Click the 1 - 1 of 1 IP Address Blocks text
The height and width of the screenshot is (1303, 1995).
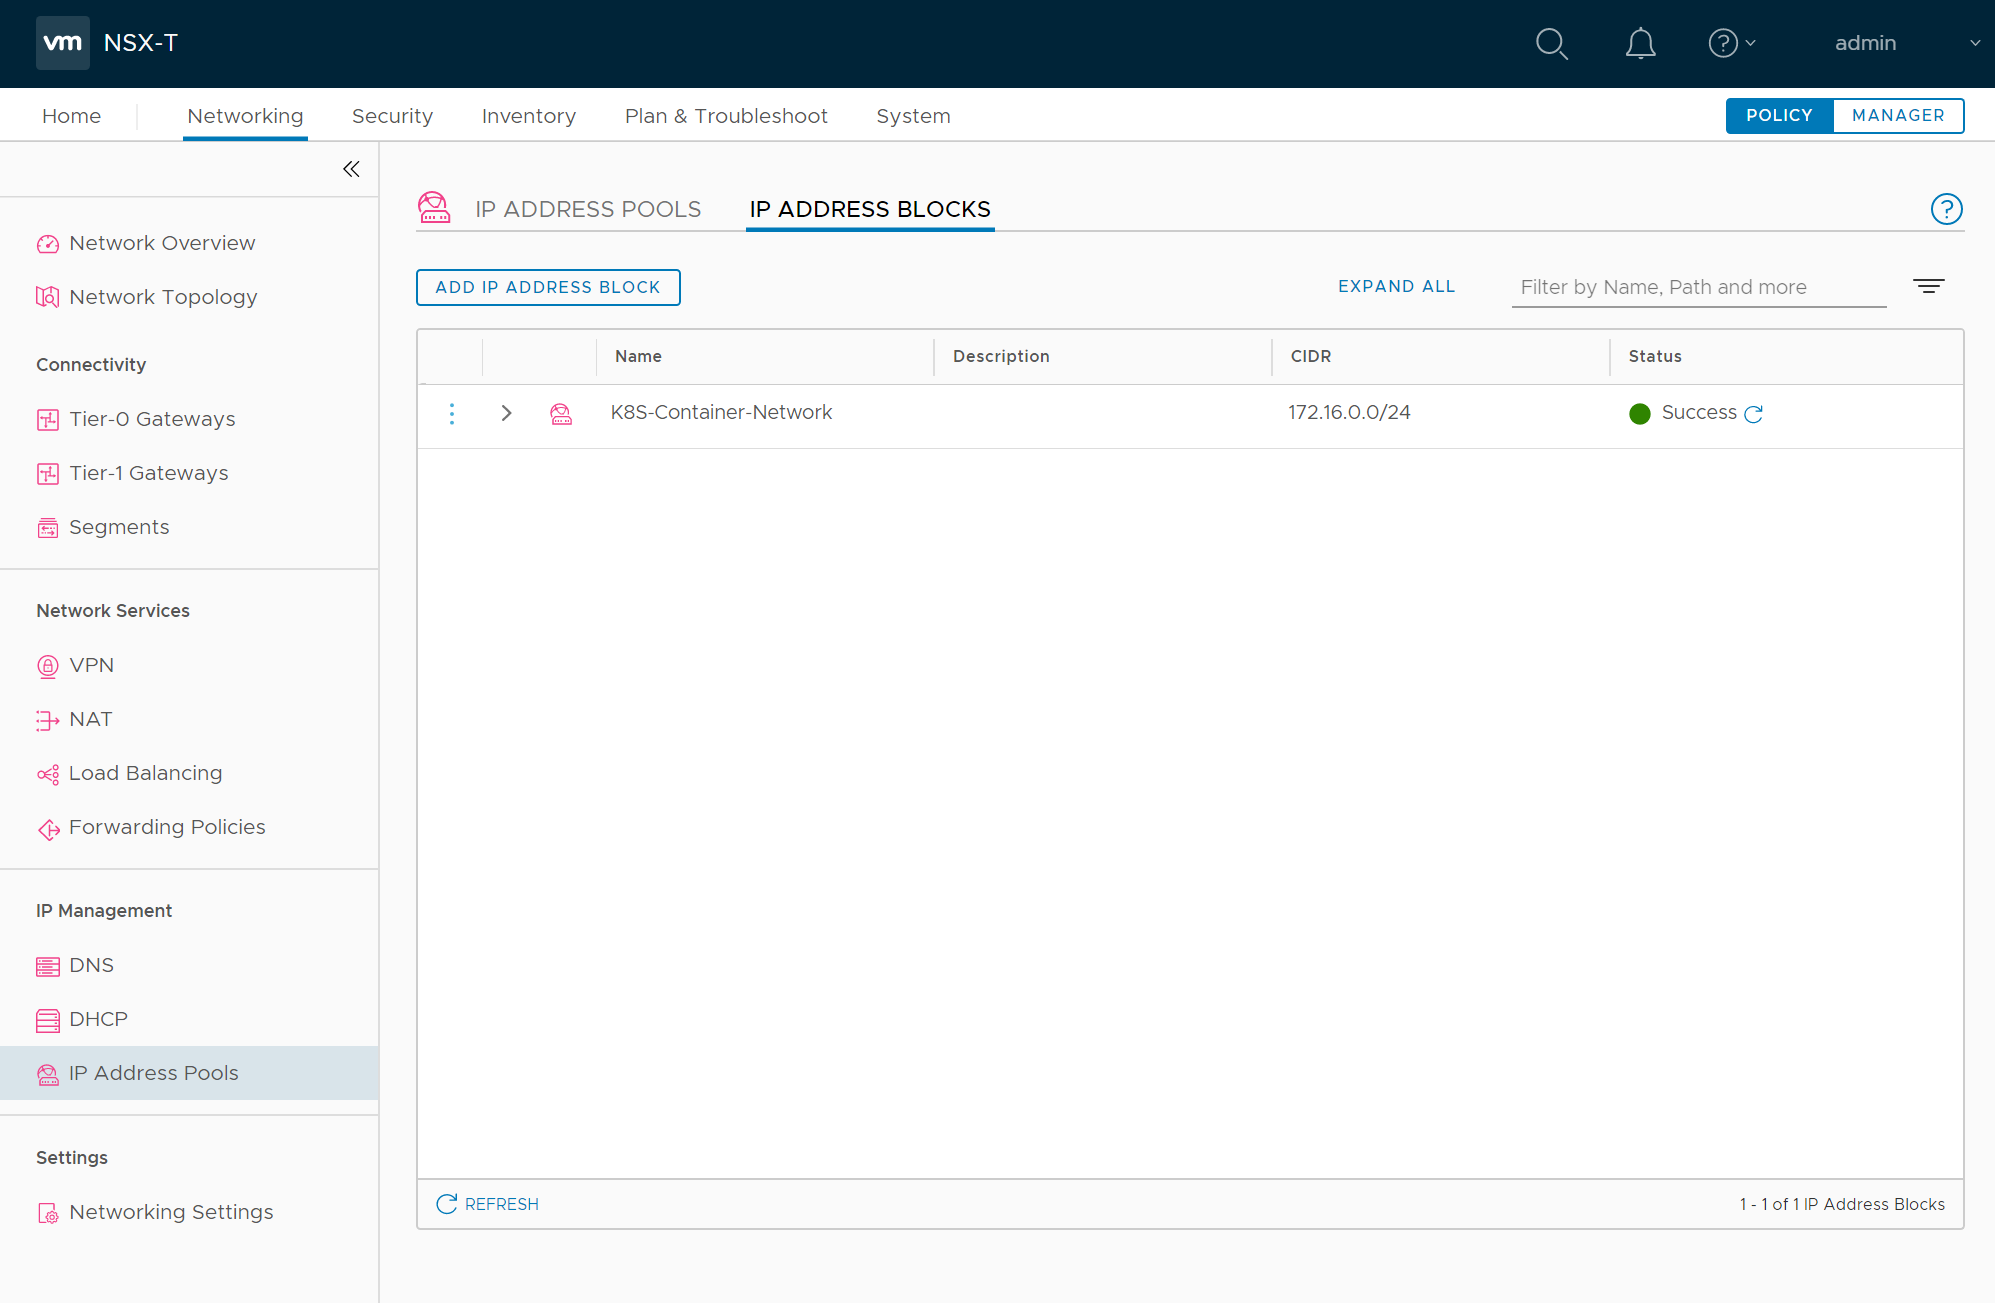tap(1842, 1204)
